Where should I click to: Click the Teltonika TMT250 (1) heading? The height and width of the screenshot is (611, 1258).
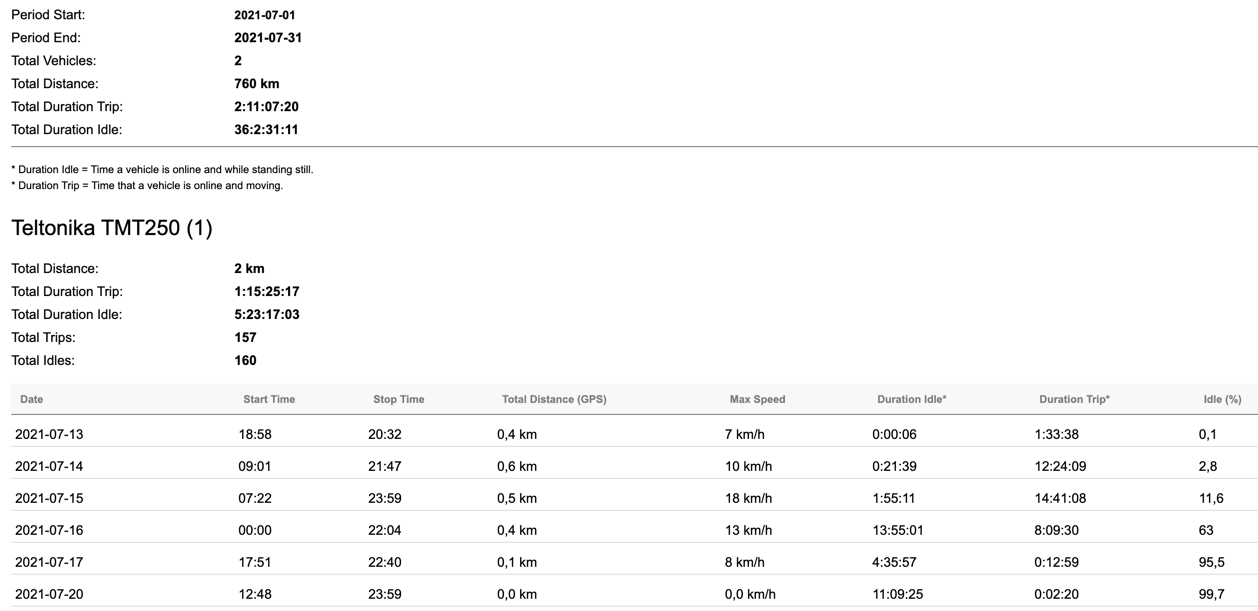[x=112, y=228]
